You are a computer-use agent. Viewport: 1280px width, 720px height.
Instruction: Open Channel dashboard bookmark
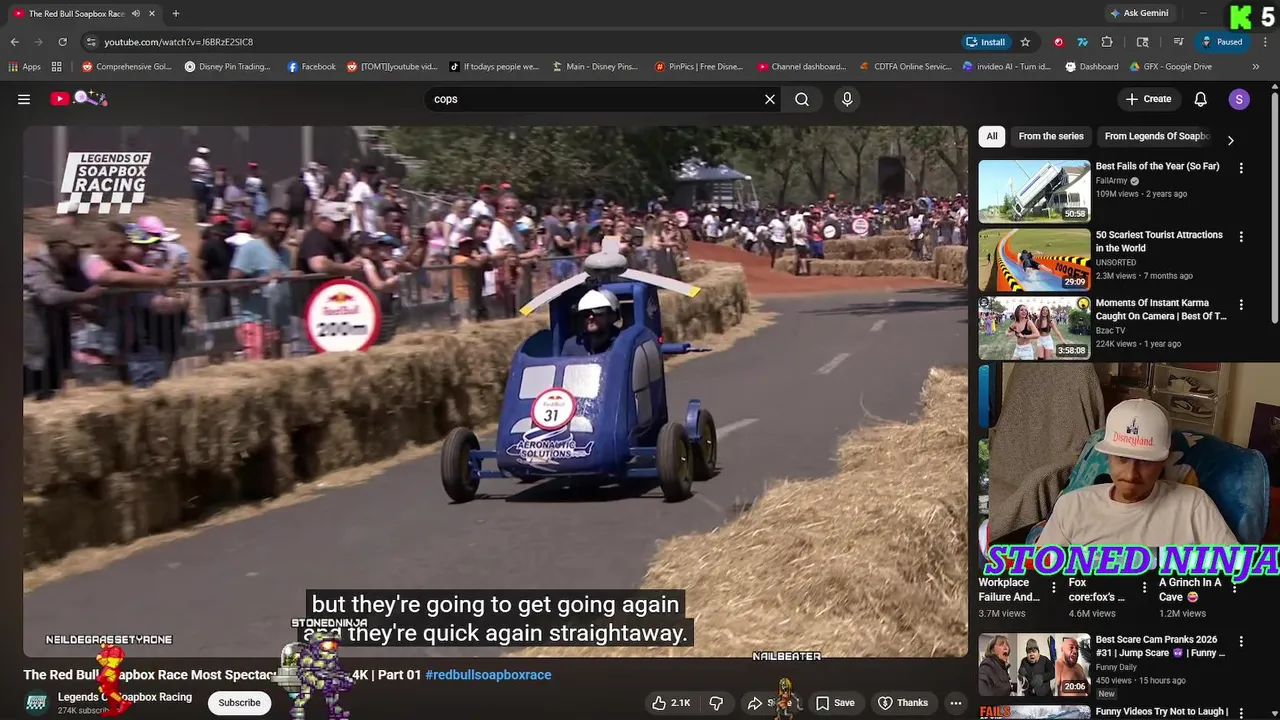[x=801, y=67]
